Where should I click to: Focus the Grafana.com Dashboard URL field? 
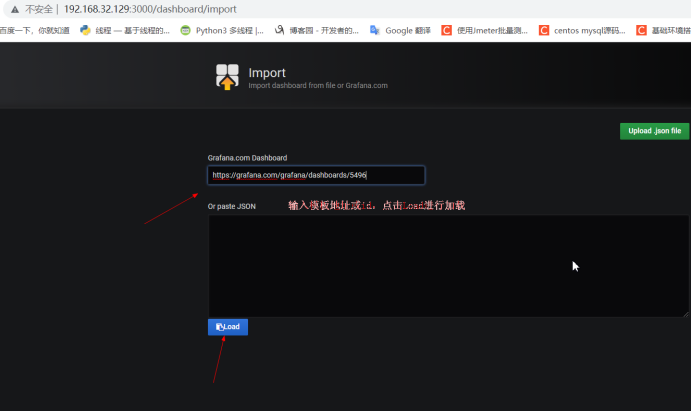[316, 175]
